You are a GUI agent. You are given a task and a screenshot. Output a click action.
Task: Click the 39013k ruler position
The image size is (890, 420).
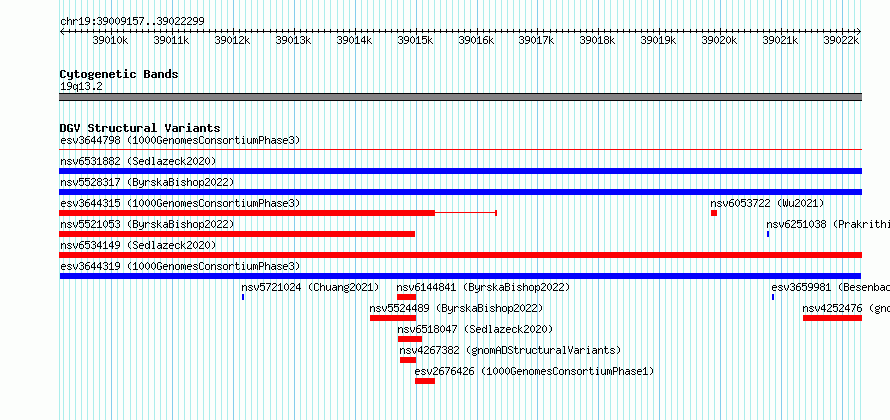[293, 40]
